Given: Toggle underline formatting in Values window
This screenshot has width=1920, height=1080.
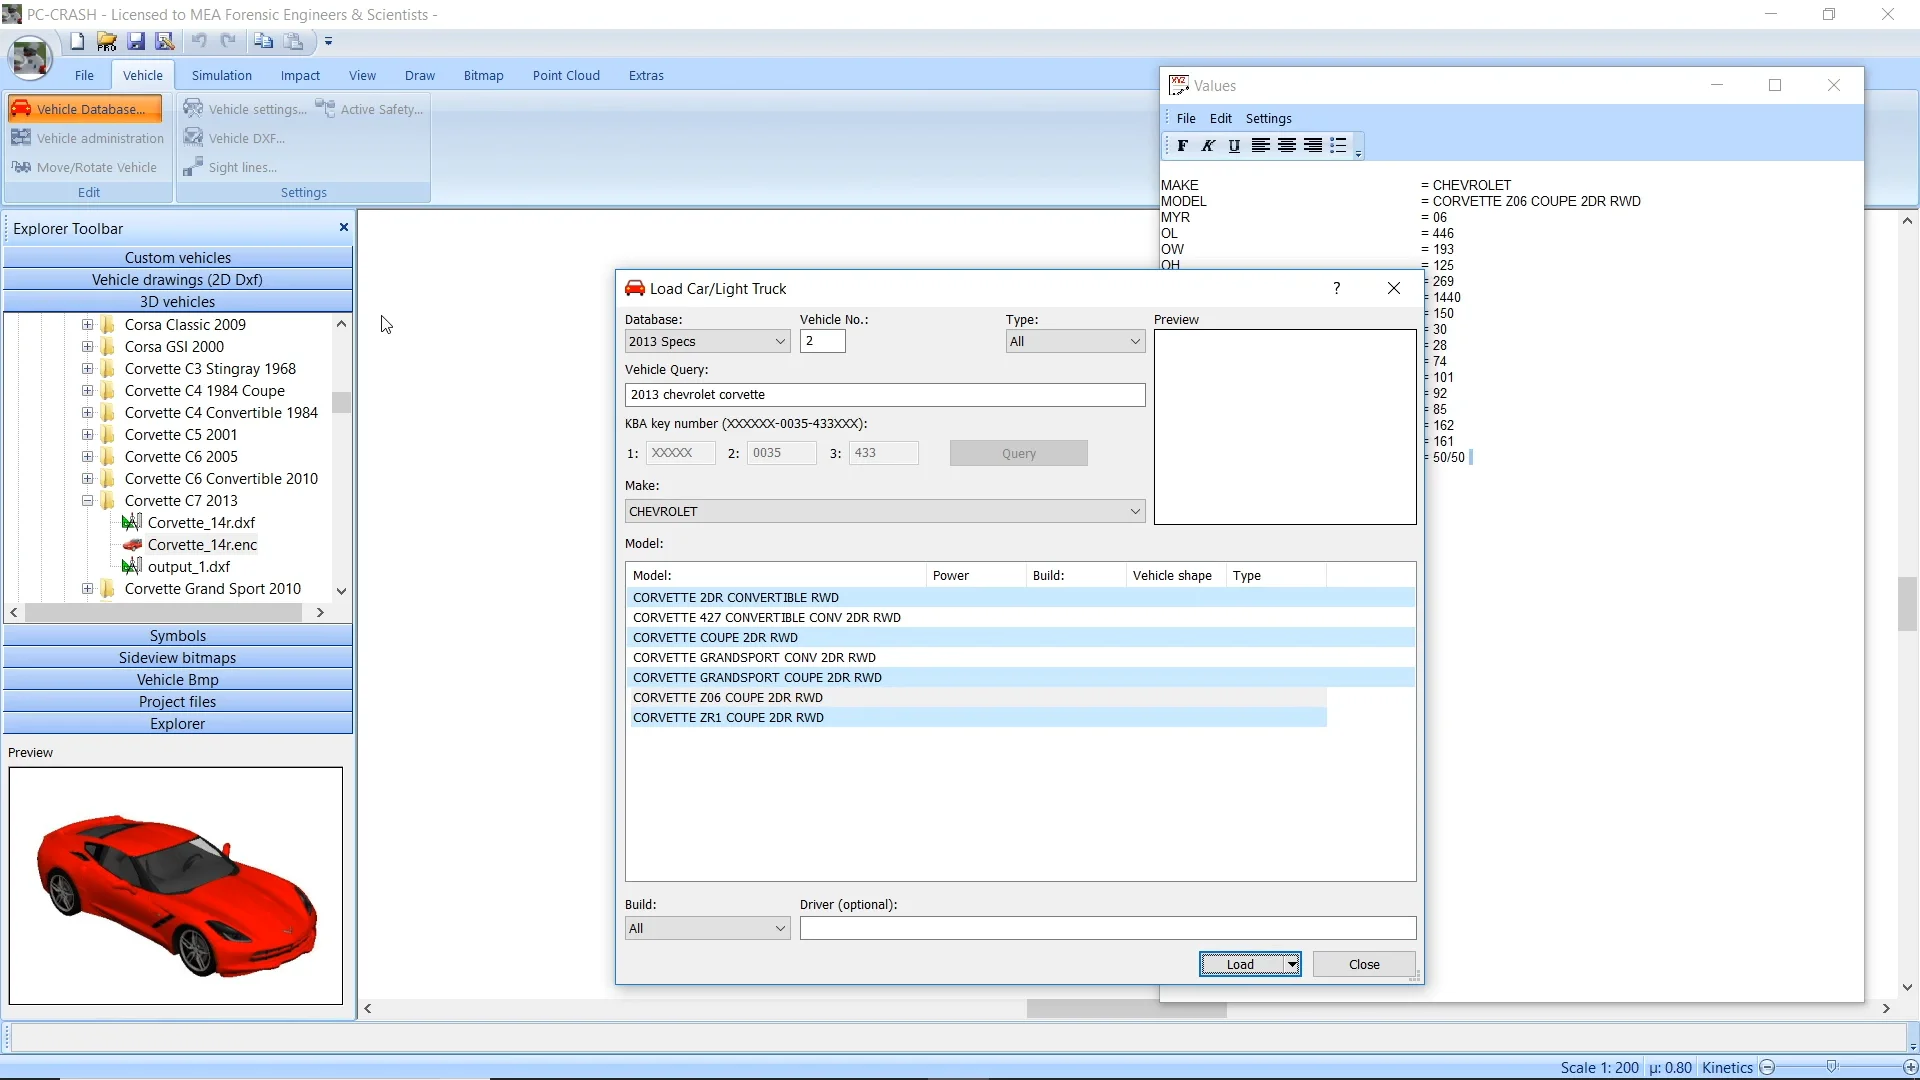Looking at the screenshot, I should 1234,146.
